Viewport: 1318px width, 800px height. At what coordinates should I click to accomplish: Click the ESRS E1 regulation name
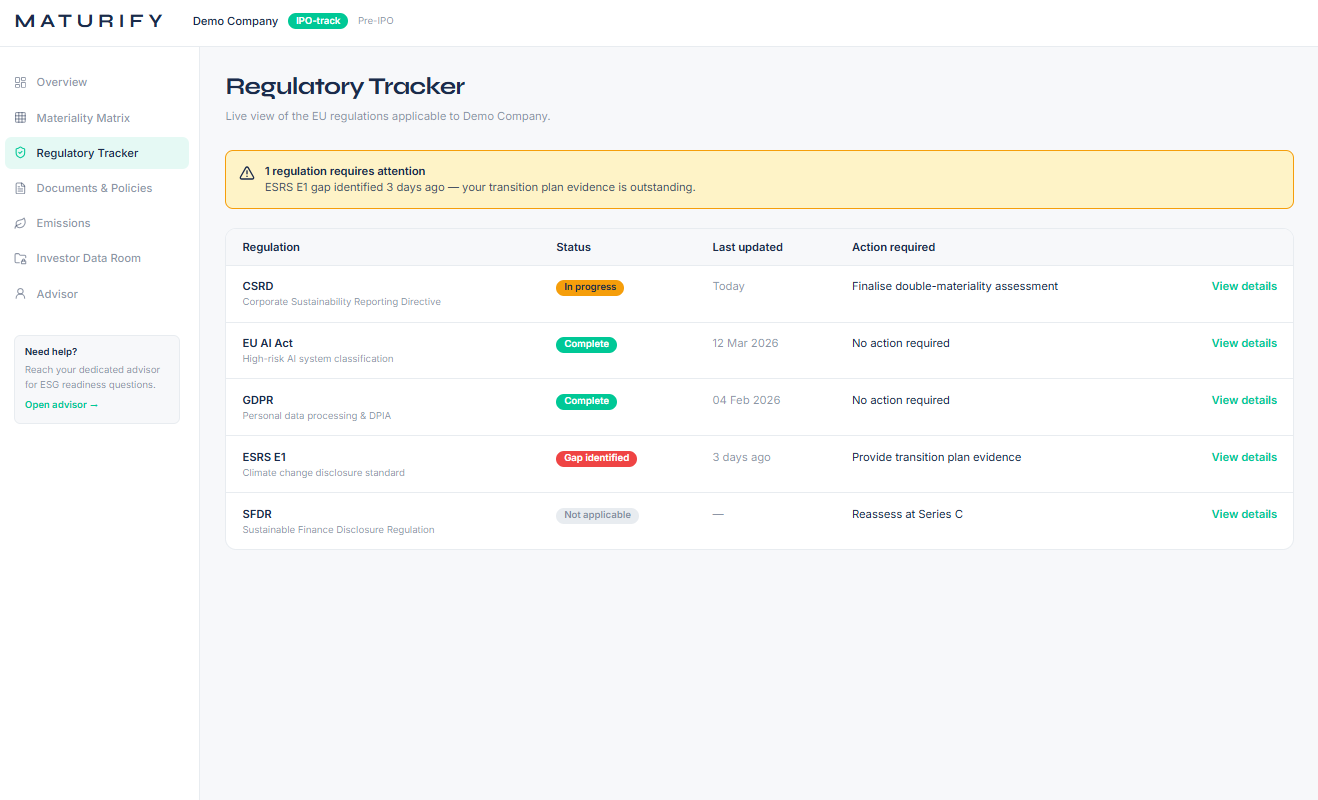(x=265, y=457)
